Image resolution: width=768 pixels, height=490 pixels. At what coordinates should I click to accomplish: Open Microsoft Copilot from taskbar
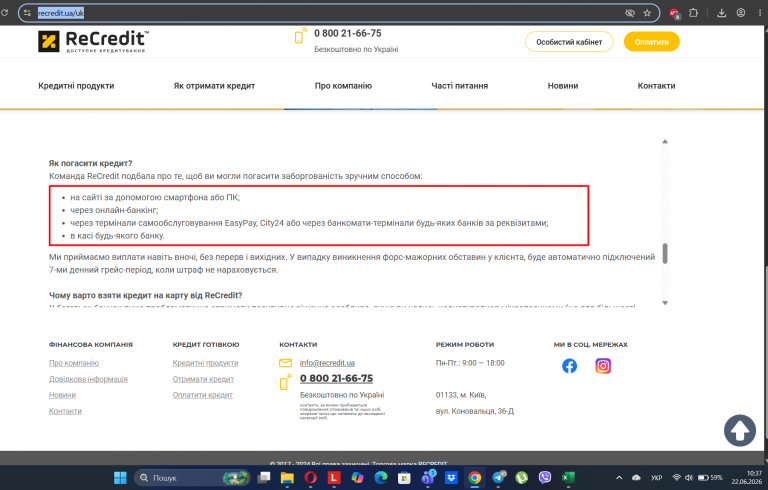(358, 478)
